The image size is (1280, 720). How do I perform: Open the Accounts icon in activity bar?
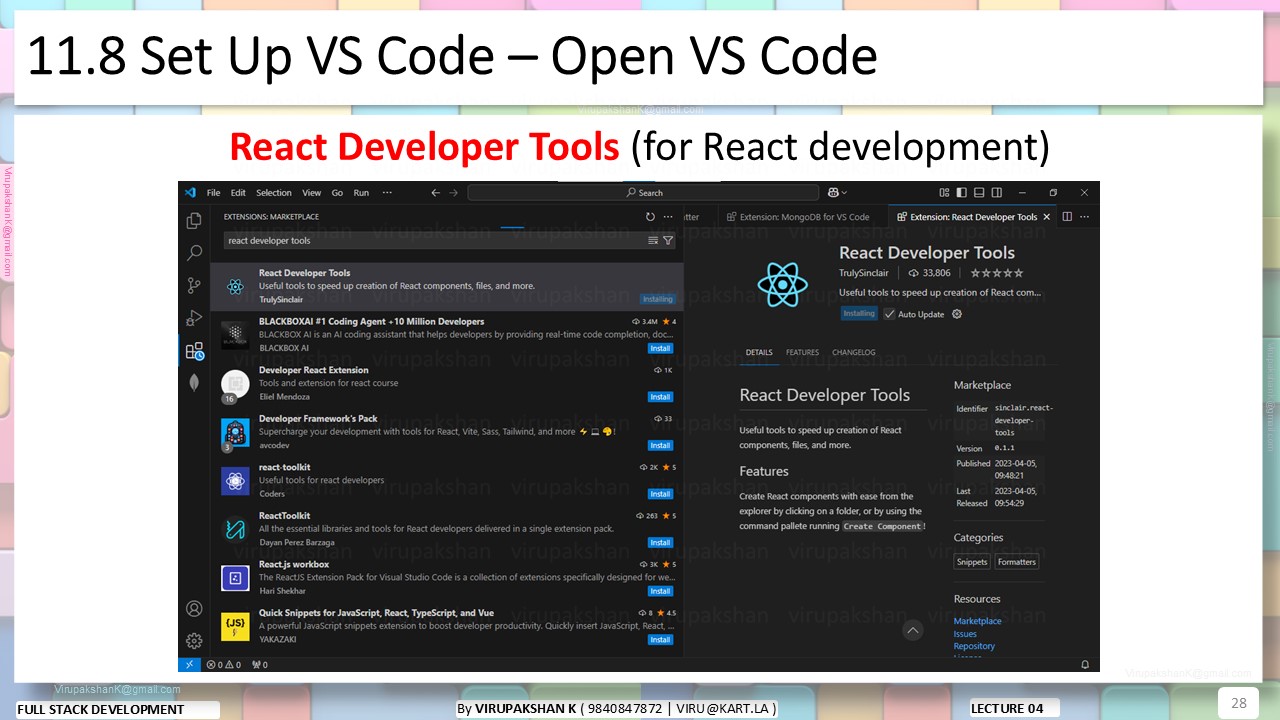194,609
